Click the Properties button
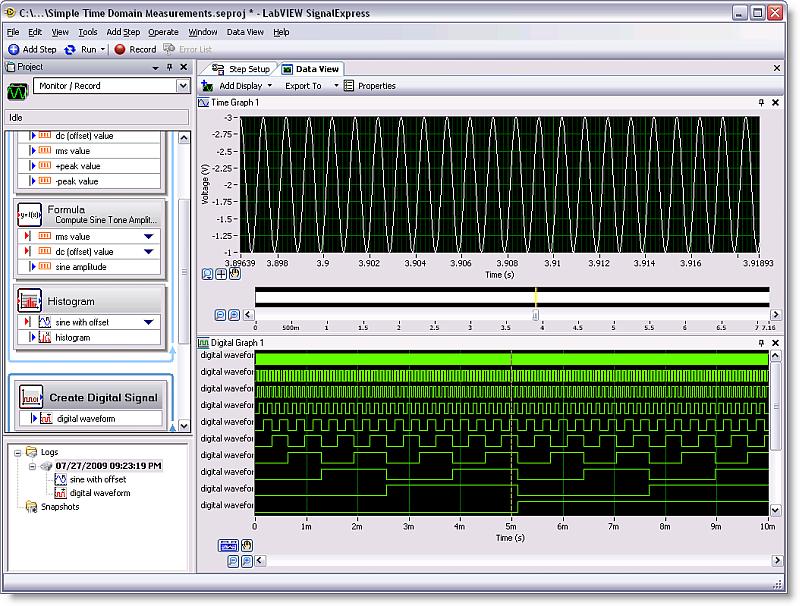The height and width of the screenshot is (606, 800). [370, 86]
